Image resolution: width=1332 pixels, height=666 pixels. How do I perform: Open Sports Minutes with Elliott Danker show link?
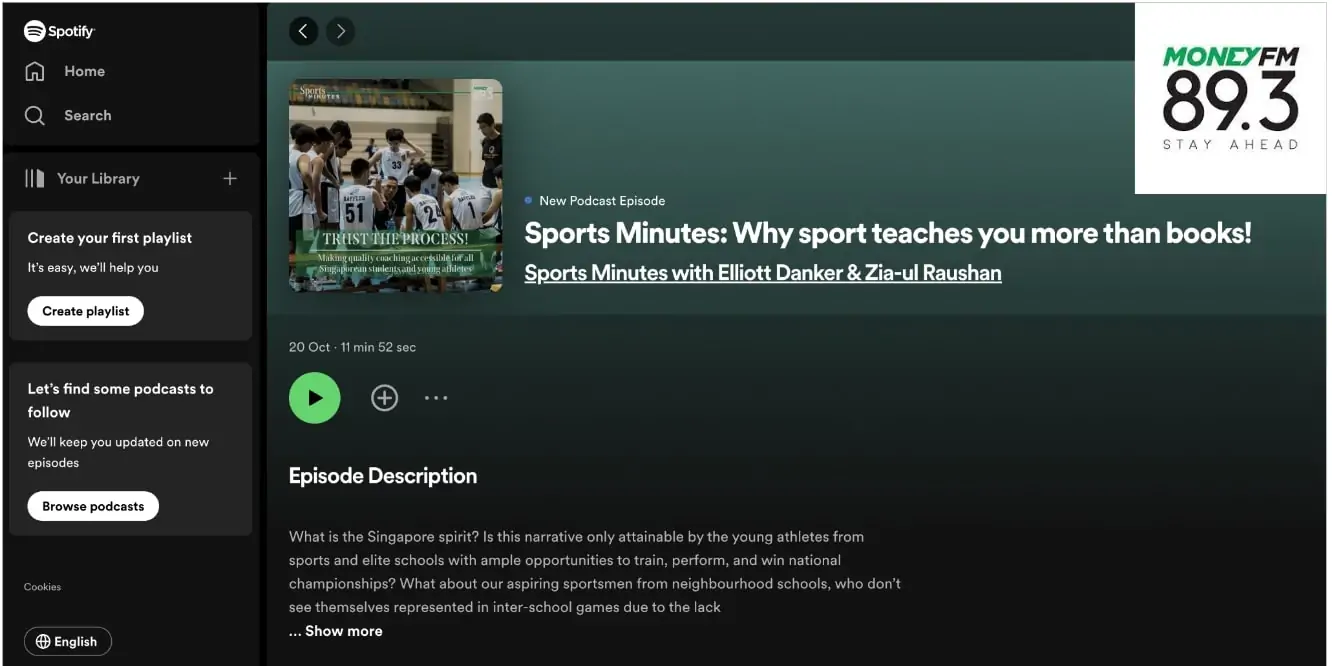(762, 273)
